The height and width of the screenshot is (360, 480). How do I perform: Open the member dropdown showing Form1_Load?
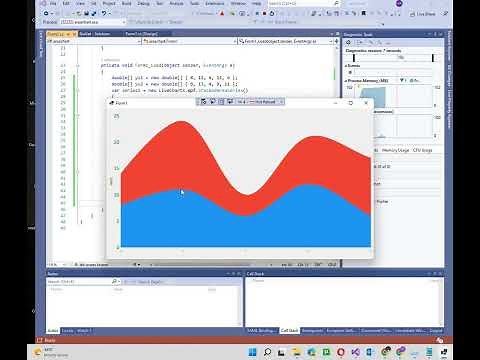[285, 41]
